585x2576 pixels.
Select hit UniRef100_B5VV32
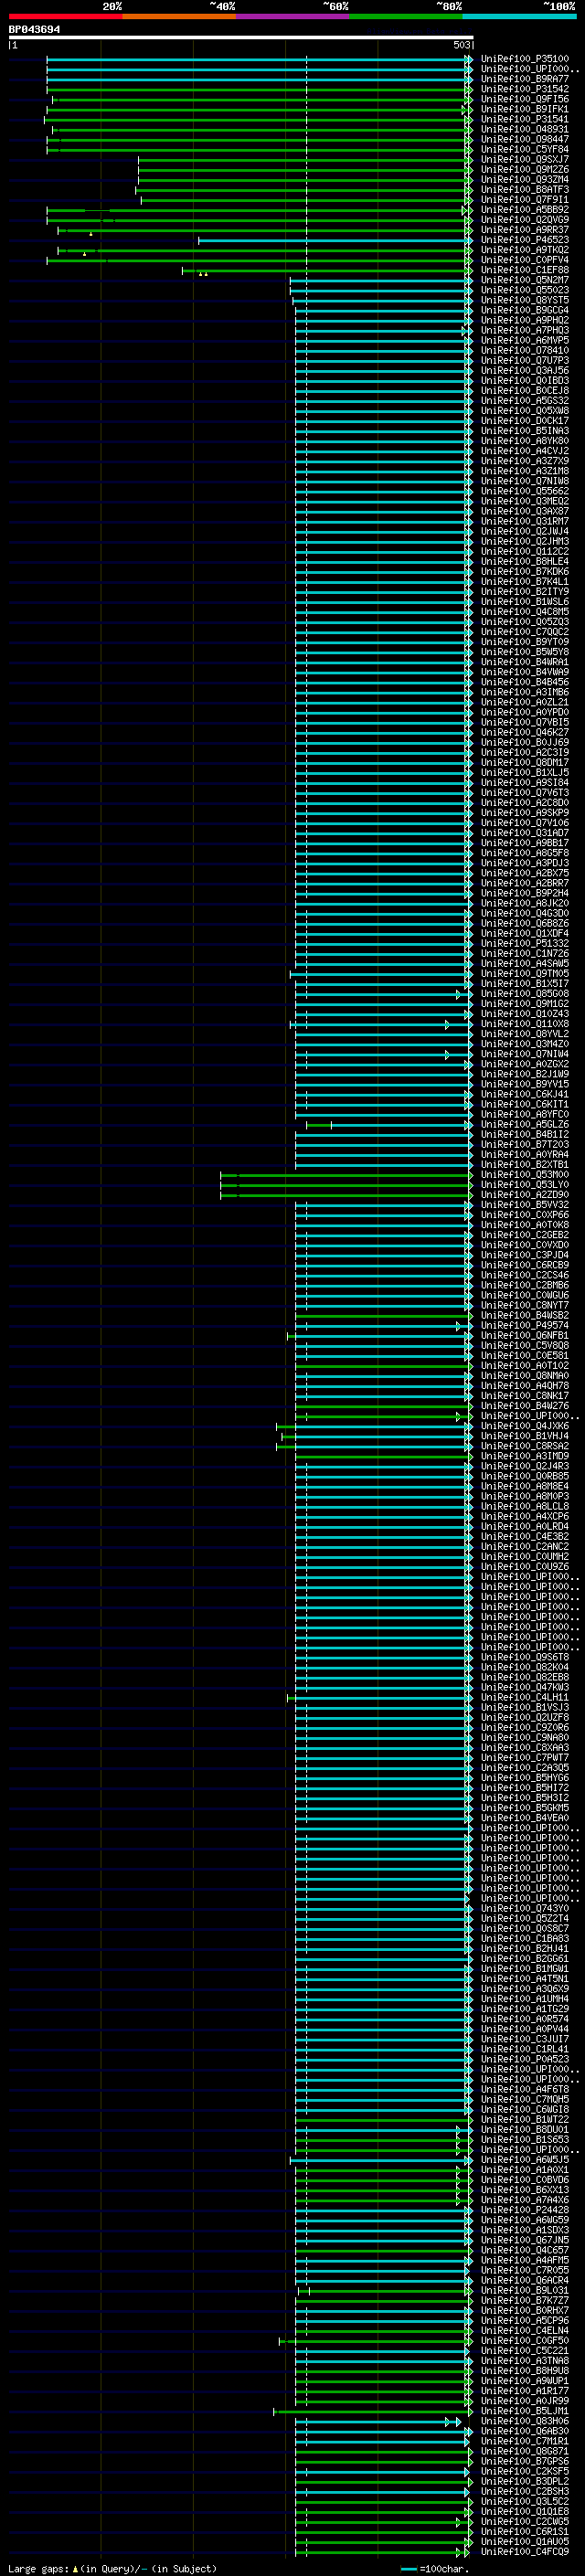point(525,1204)
